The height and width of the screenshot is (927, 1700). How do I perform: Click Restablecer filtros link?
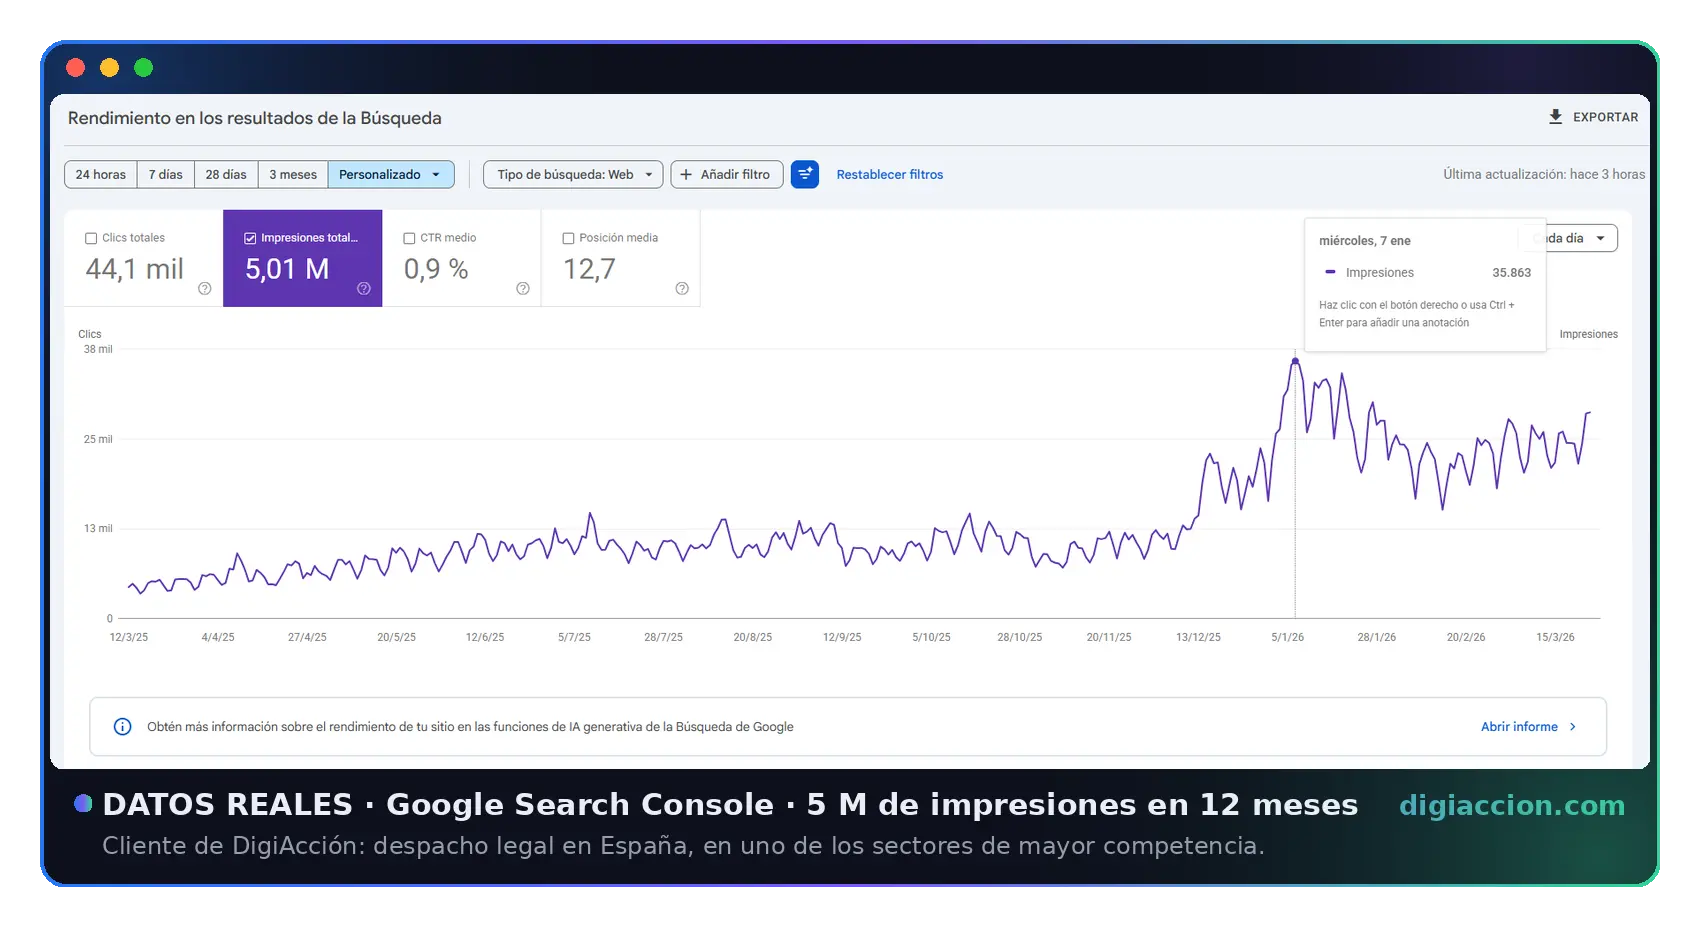tap(890, 174)
